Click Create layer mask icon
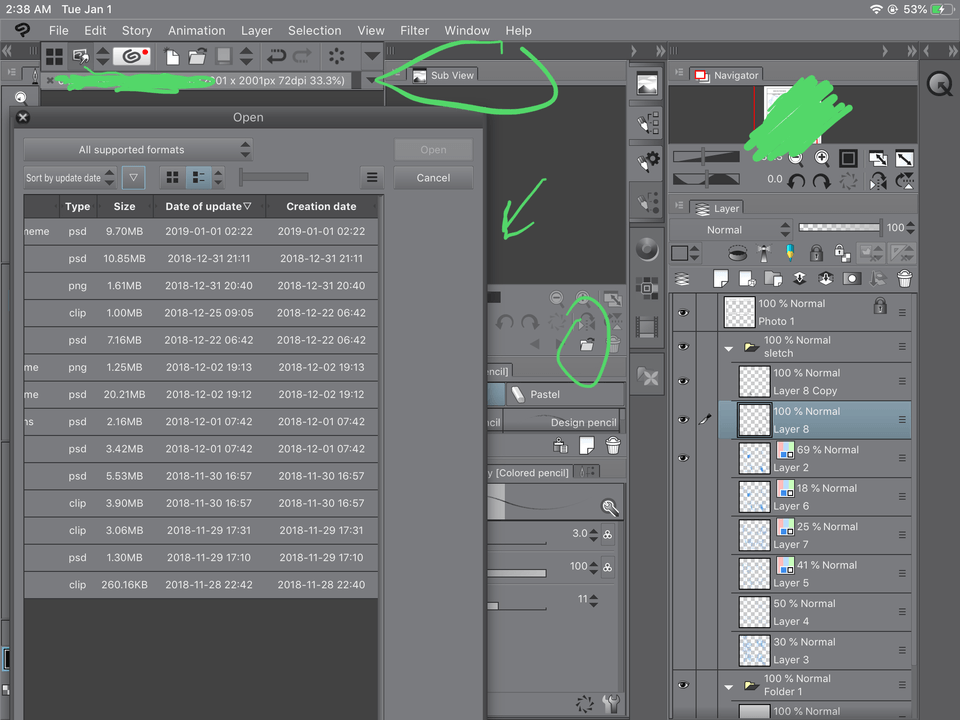The width and height of the screenshot is (960, 720). 852,279
